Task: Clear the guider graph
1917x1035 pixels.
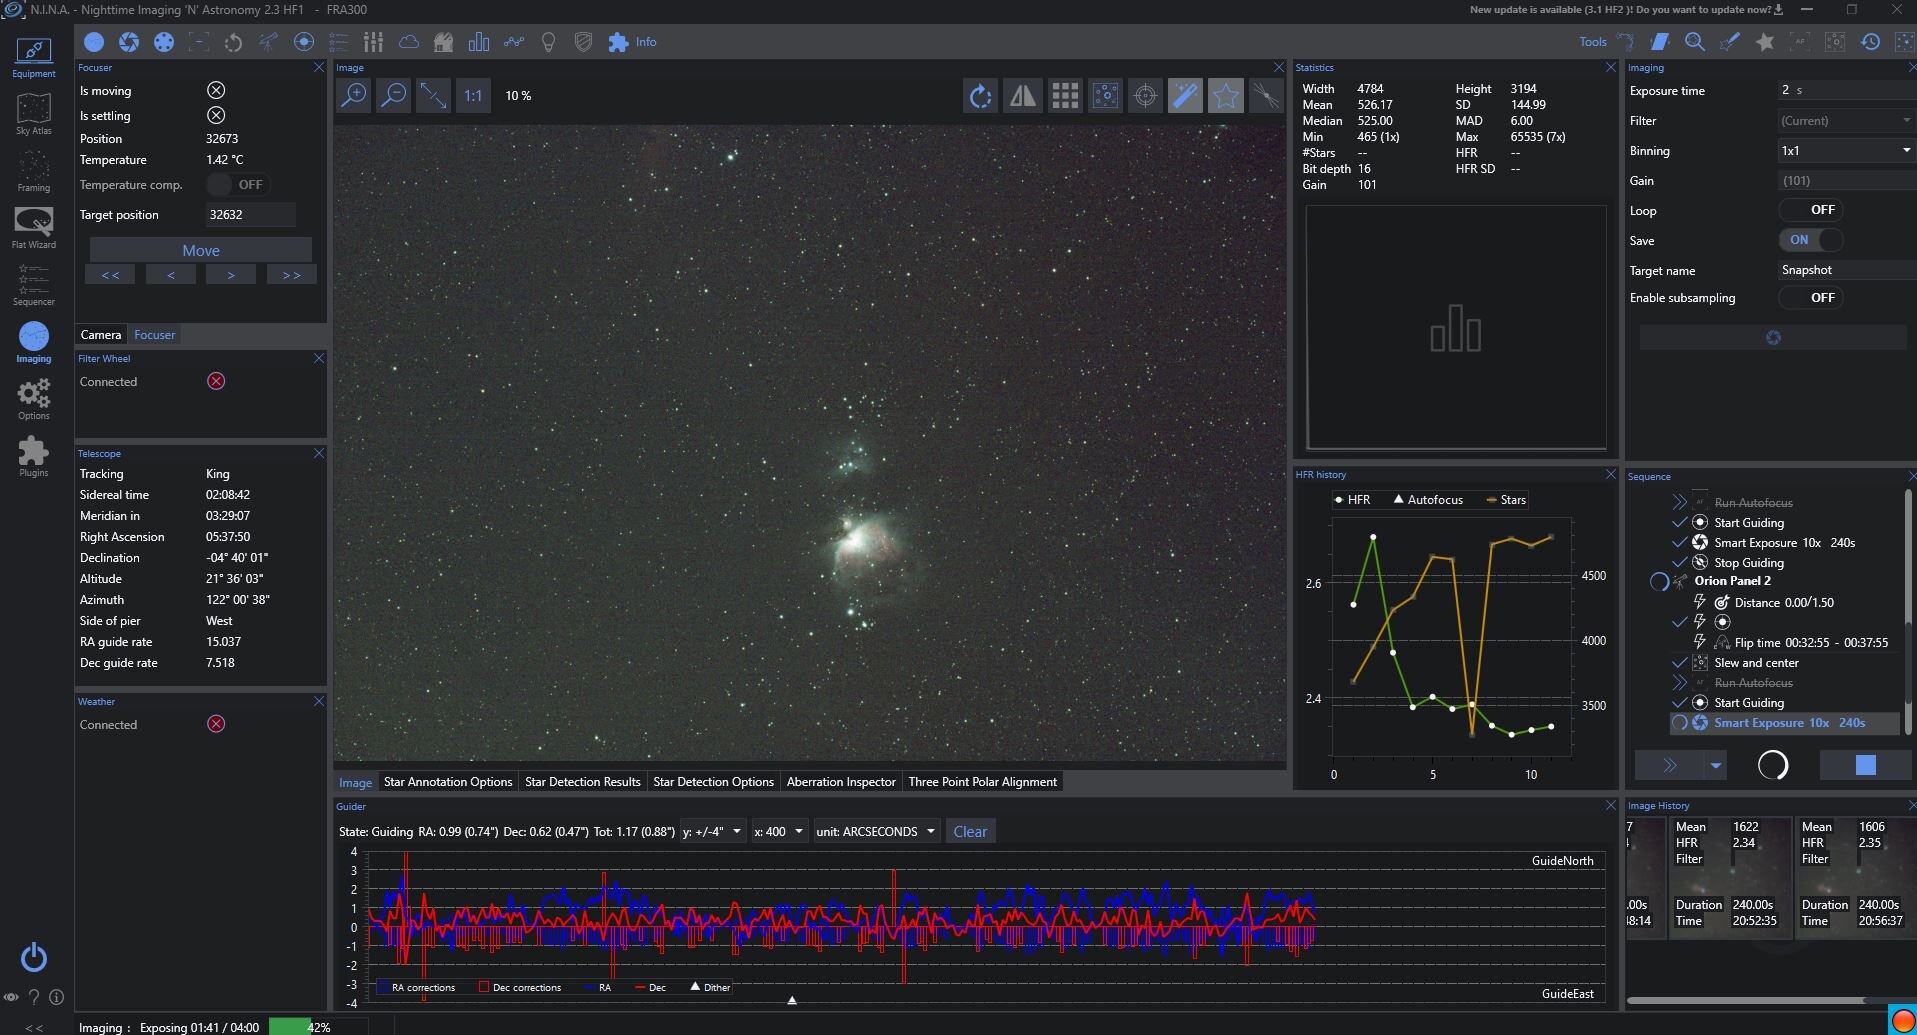Action: (x=969, y=832)
